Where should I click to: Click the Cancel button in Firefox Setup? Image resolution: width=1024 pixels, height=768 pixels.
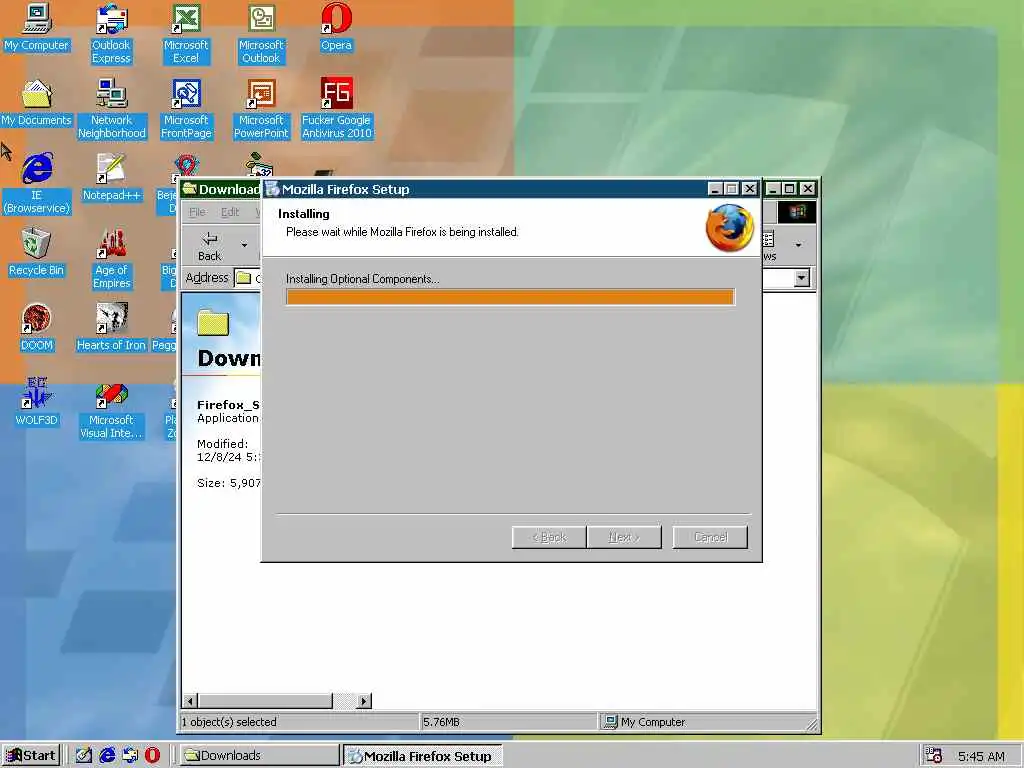coord(710,537)
